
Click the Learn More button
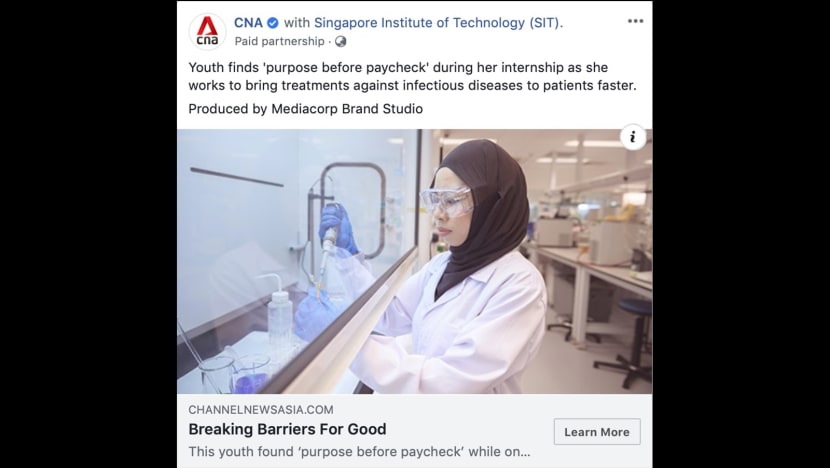pyautogui.click(x=597, y=432)
